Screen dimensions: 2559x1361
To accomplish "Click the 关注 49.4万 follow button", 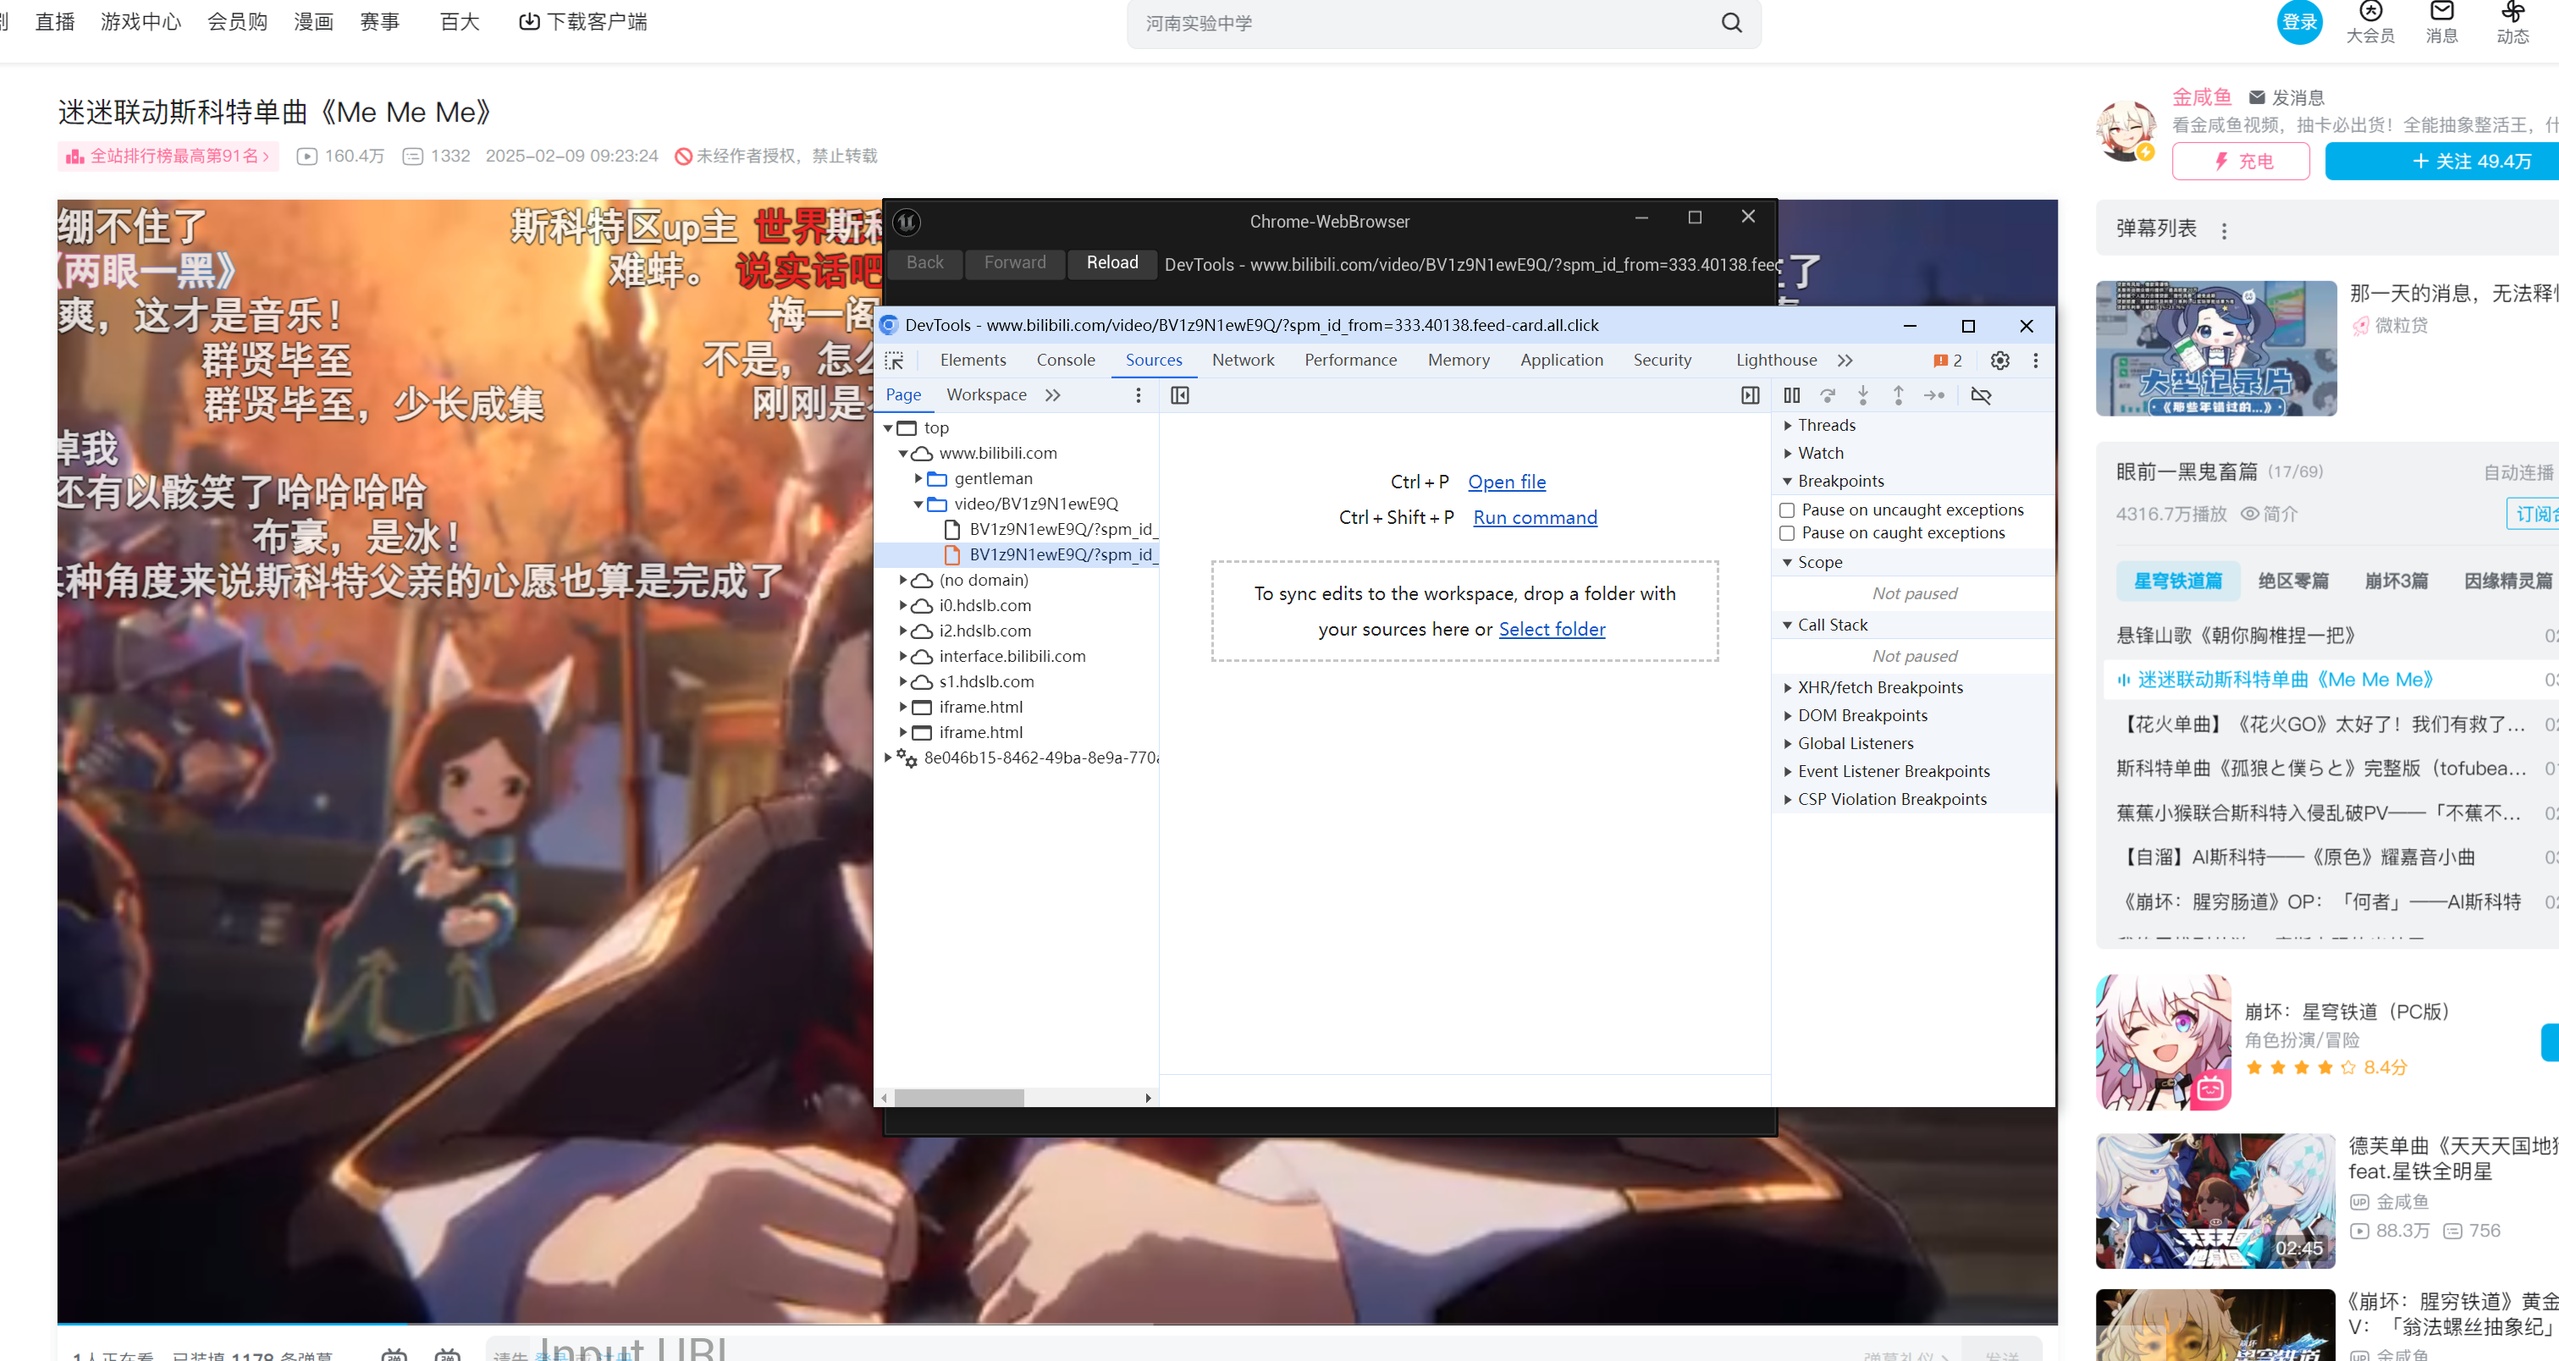I will tap(2441, 161).
